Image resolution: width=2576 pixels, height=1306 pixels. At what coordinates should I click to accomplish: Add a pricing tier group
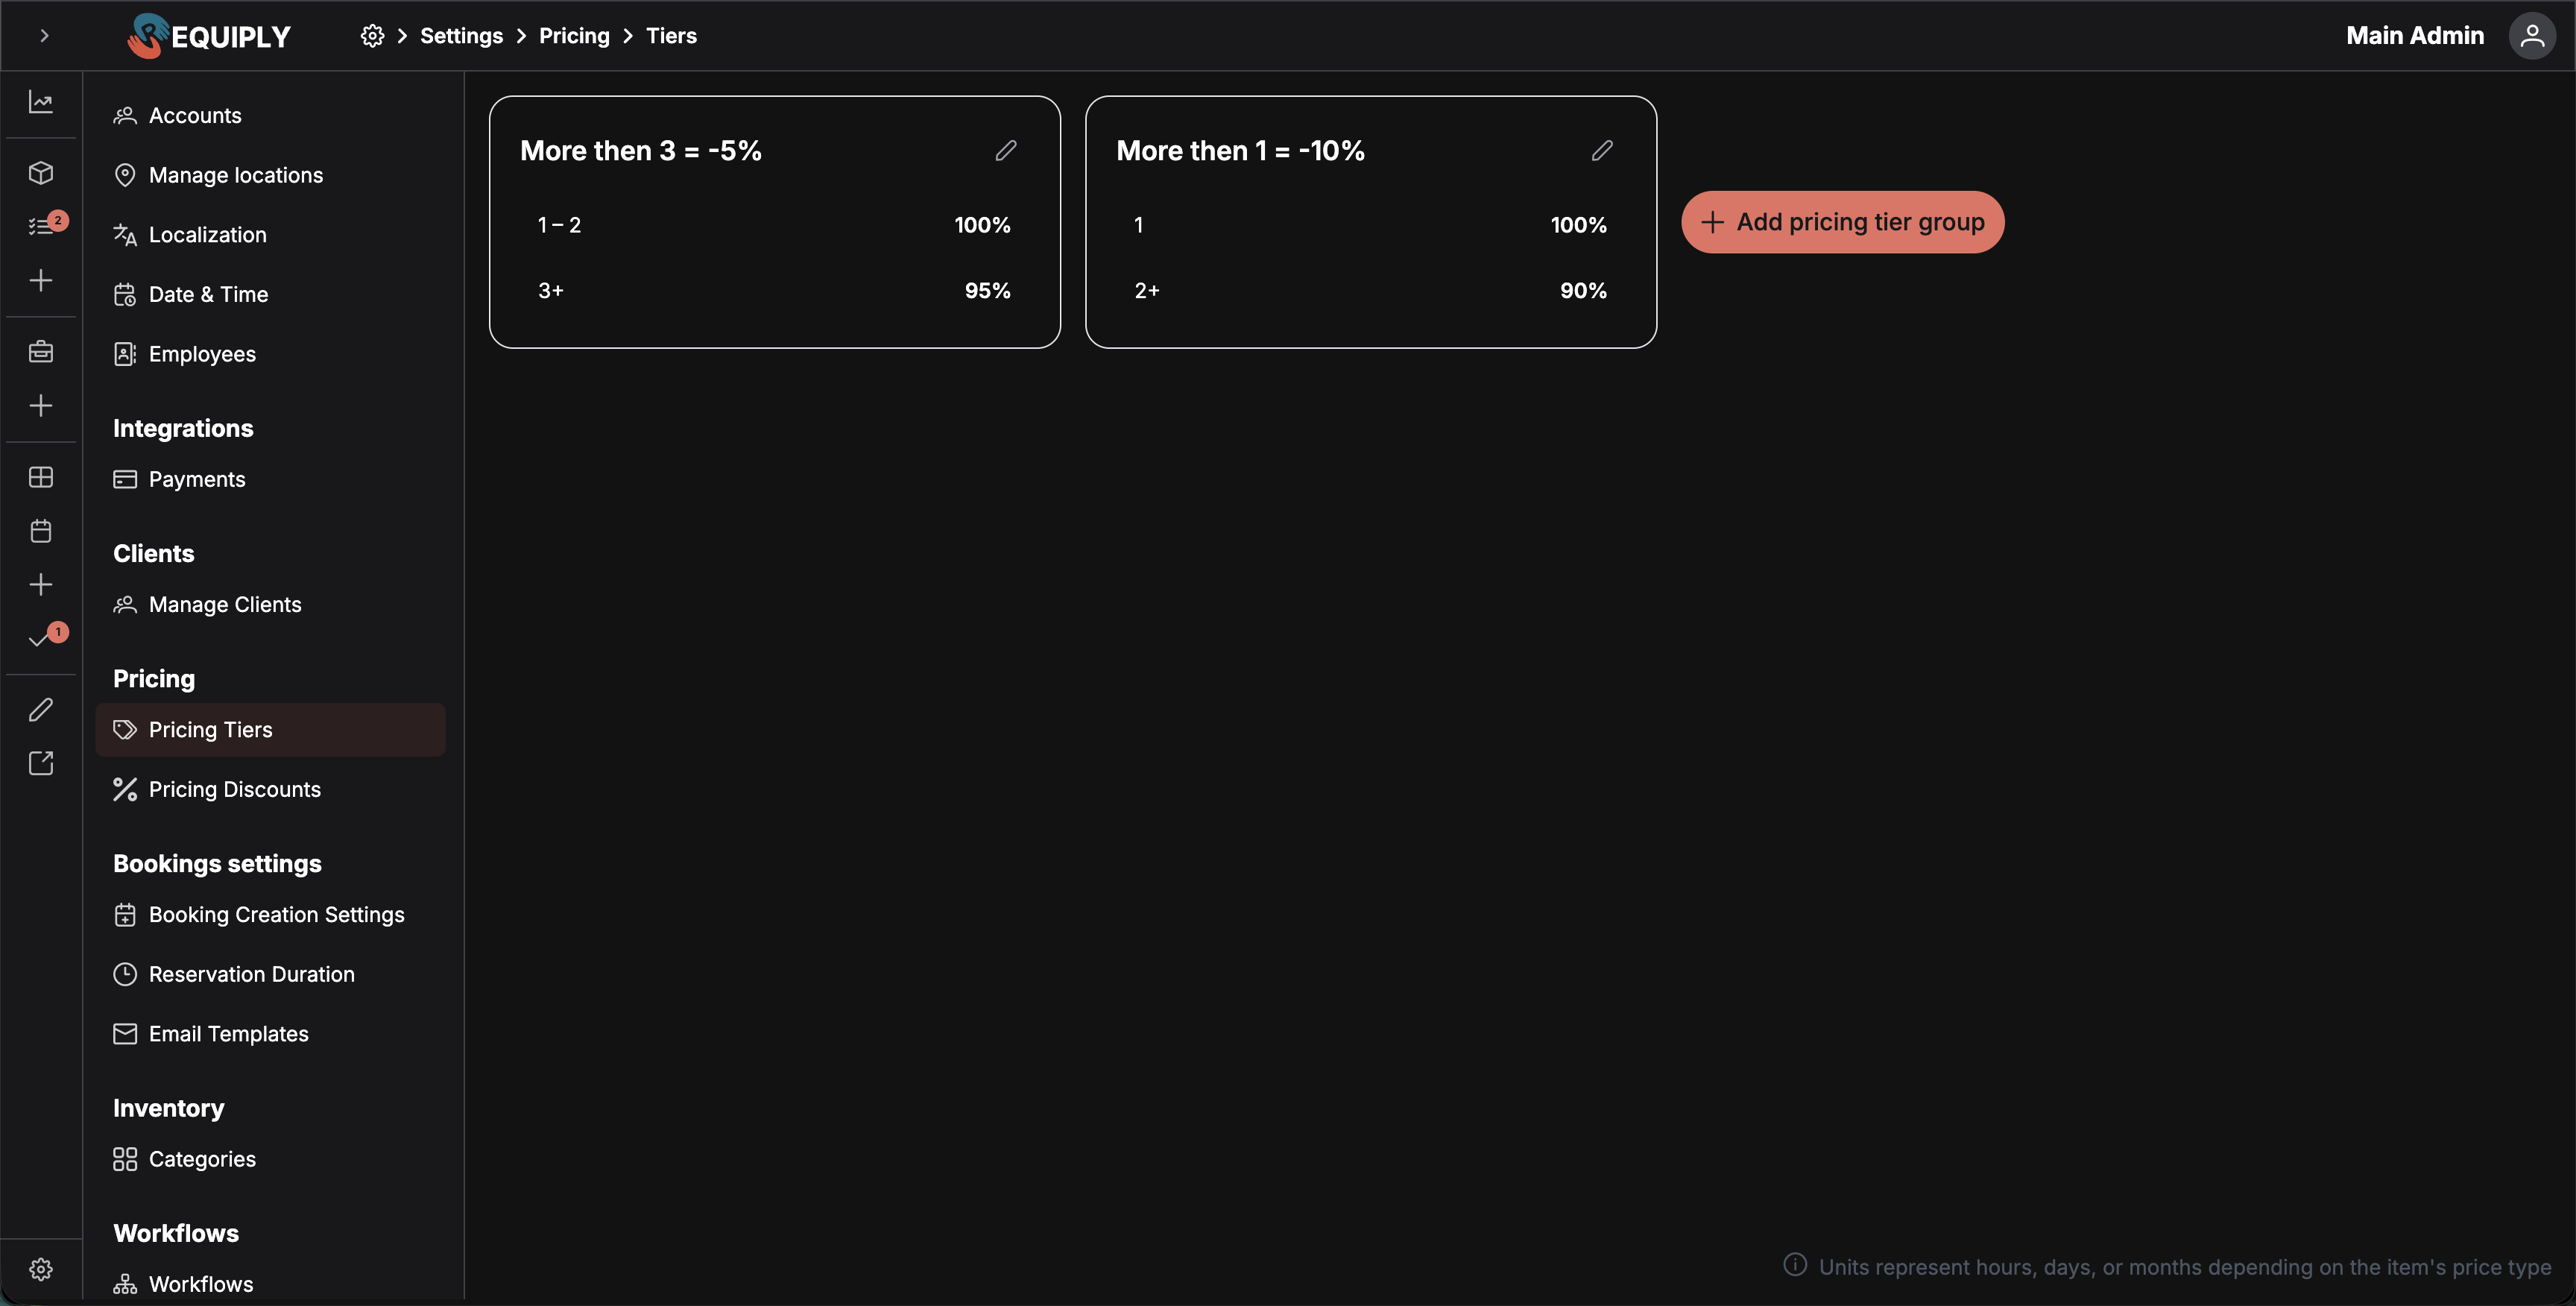pos(1842,222)
